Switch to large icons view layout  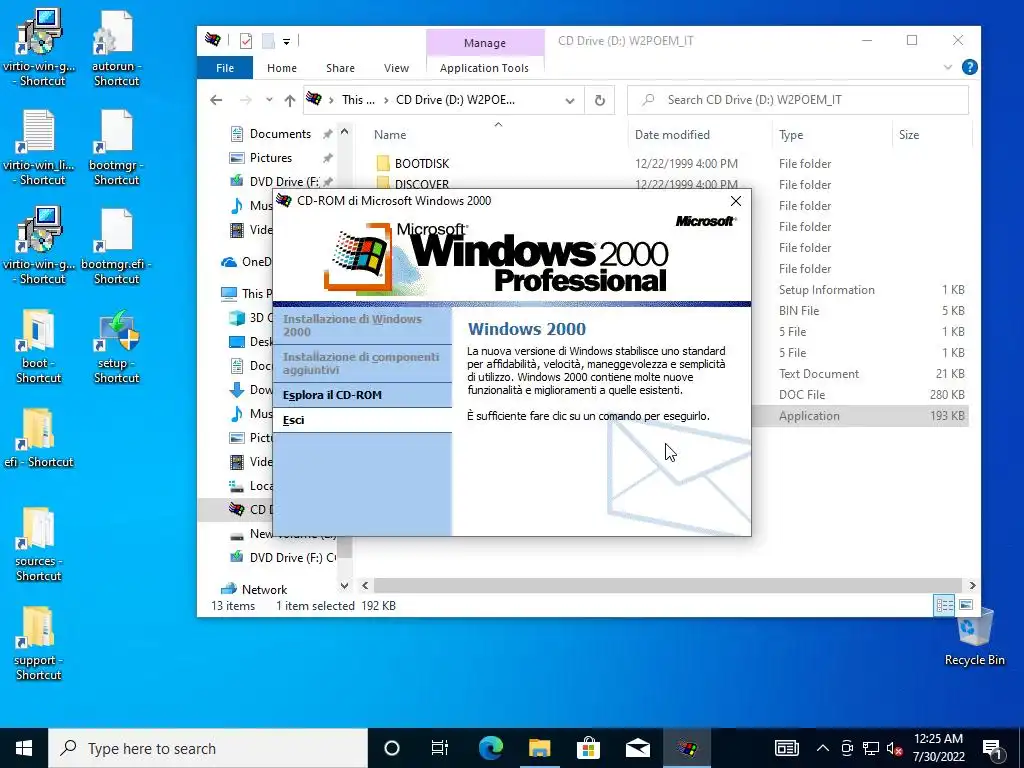tap(967, 605)
